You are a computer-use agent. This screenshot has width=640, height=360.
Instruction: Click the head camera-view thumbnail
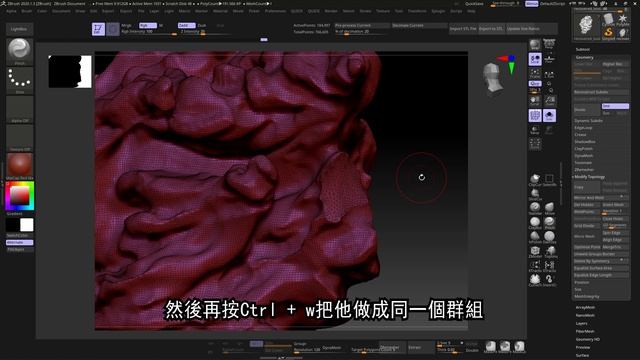(493, 78)
